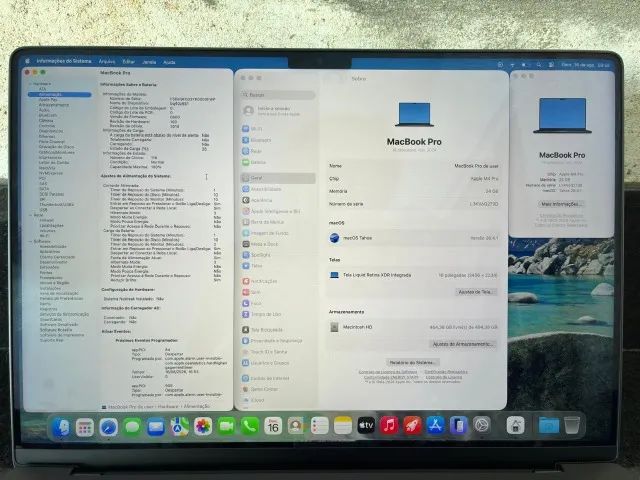Select Apple Pay in System Information tree

coord(48,100)
